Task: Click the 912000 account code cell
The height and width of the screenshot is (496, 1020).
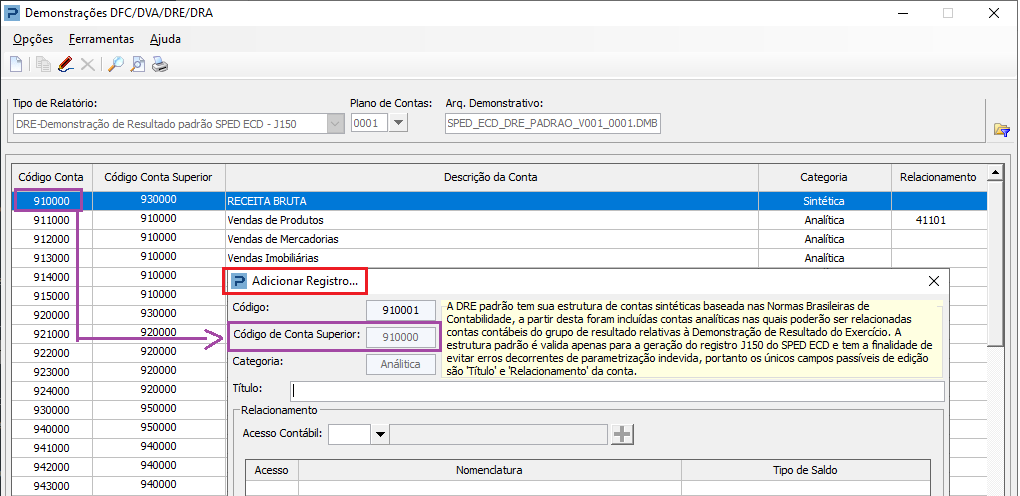Action: [x=51, y=239]
